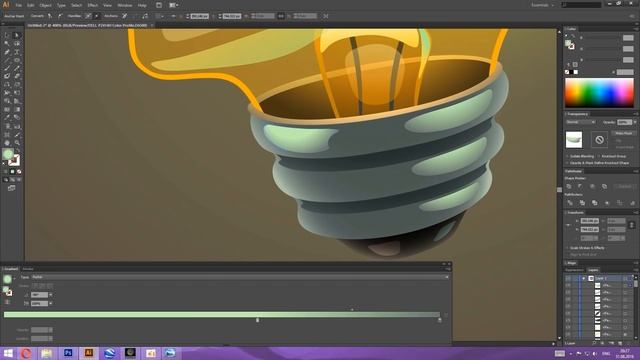
Task: Click Delete Selection trash in Layers panel
Action: tap(629, 343)
